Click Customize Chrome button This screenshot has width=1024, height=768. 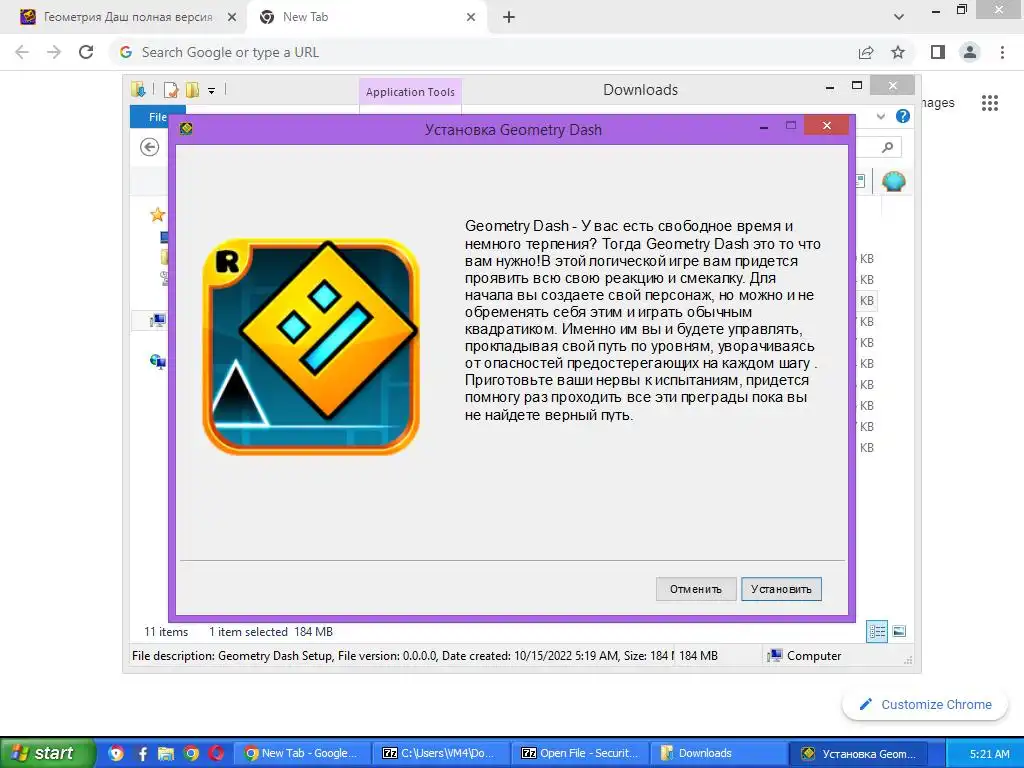coord(925,705)
